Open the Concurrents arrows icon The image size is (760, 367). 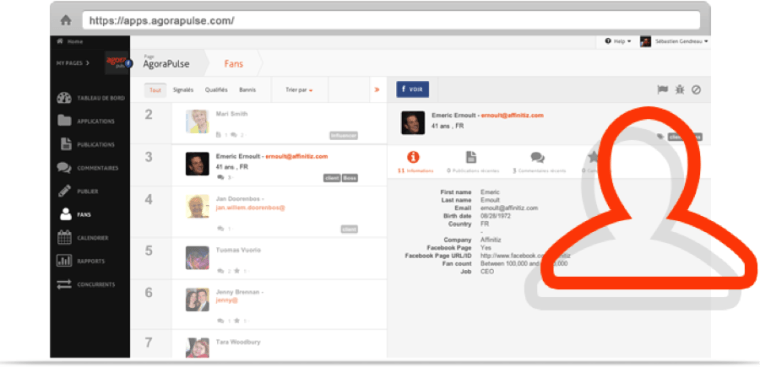[x=64, y=285]
